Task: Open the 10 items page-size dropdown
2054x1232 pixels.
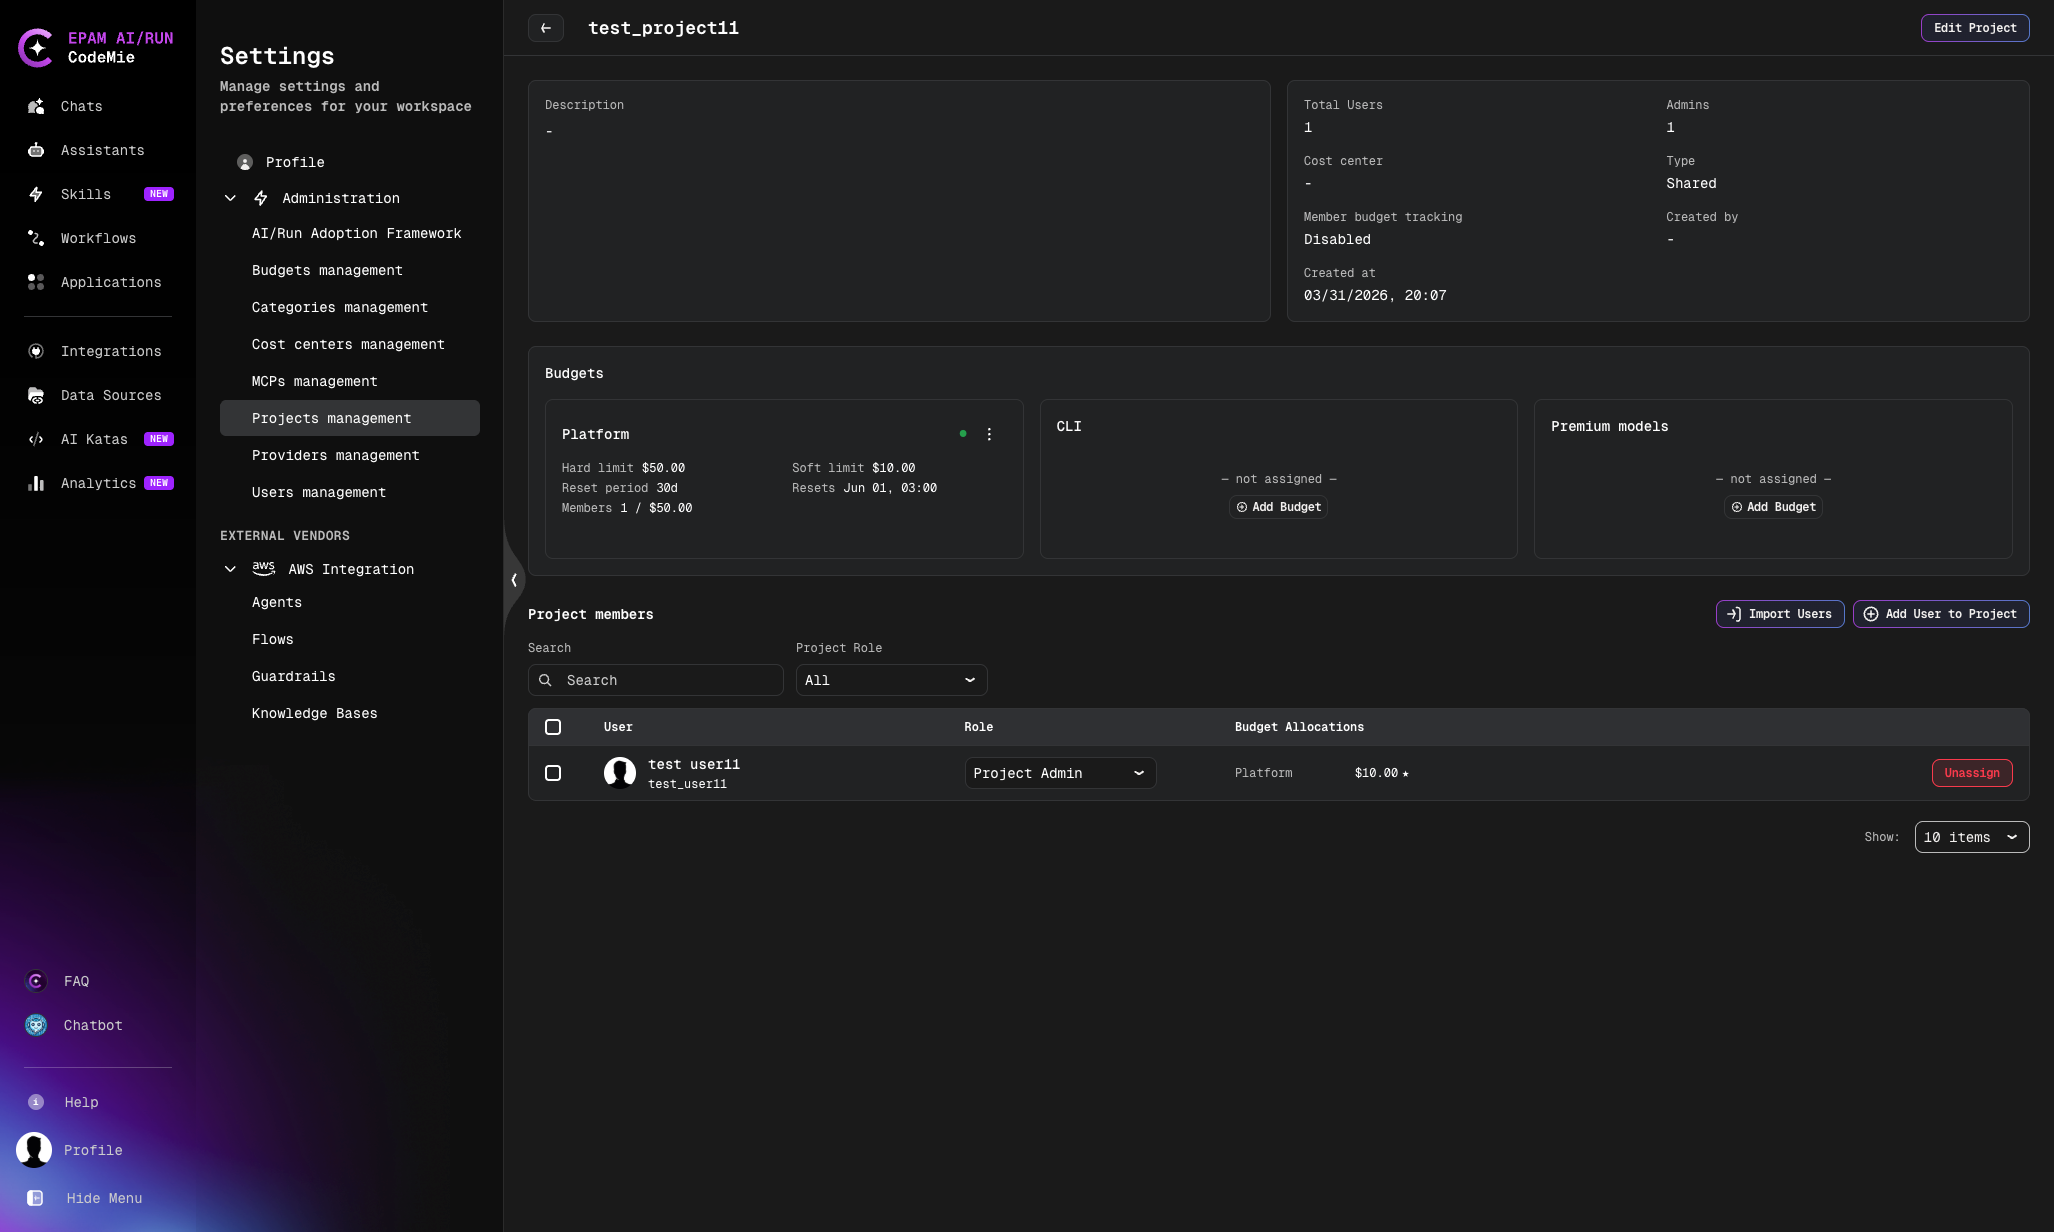Action: pyautogui.click(x=1972, y=837)
